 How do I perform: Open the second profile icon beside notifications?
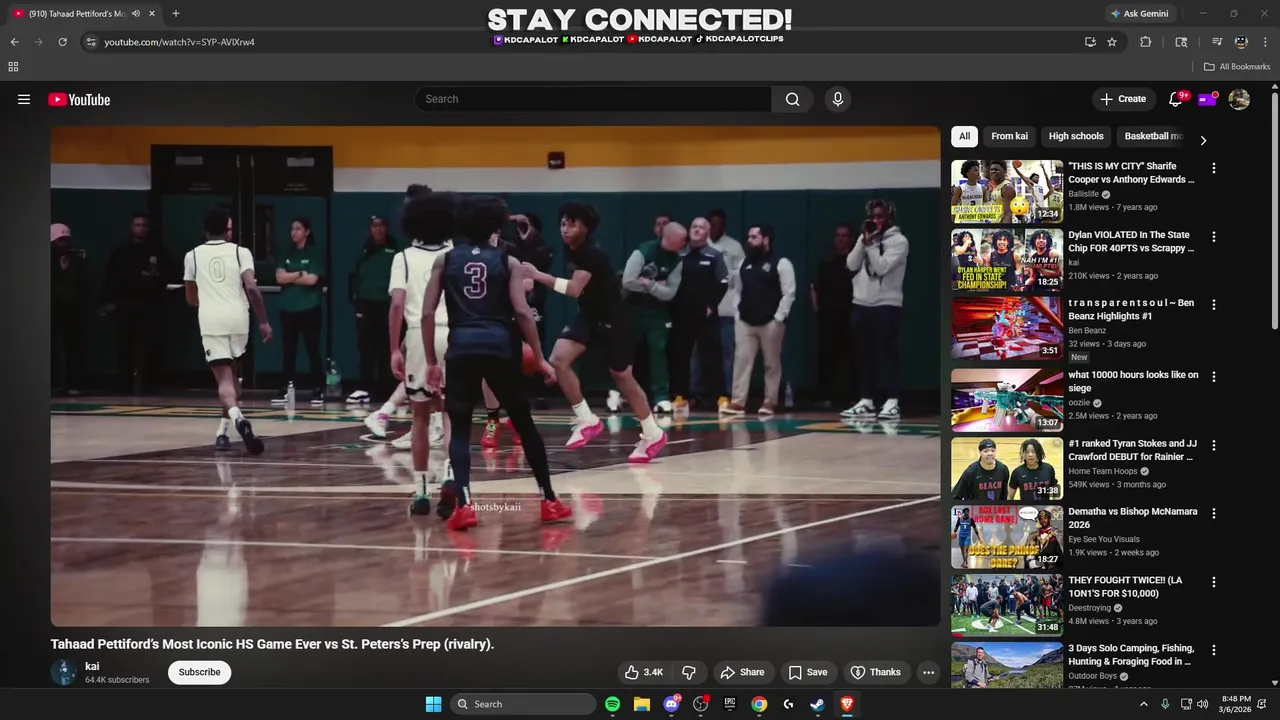click(1208, 99)
